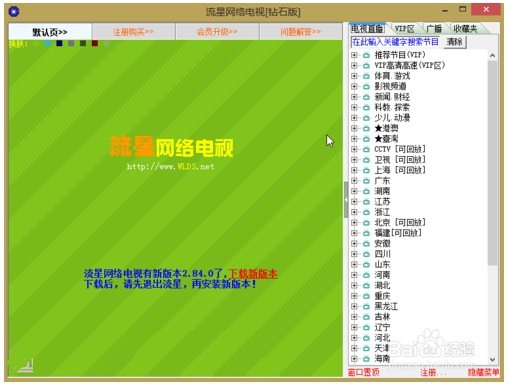Select the 海南 tree row

382,359
